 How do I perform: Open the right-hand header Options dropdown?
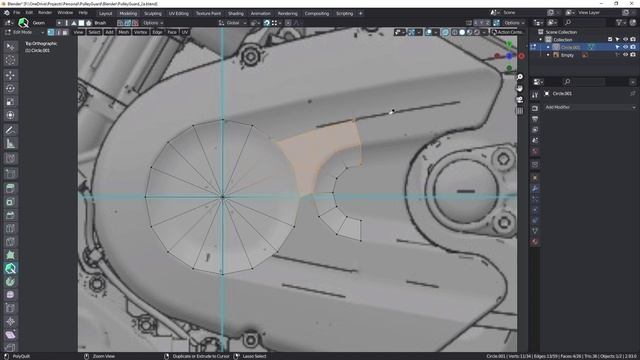(514, 23)
